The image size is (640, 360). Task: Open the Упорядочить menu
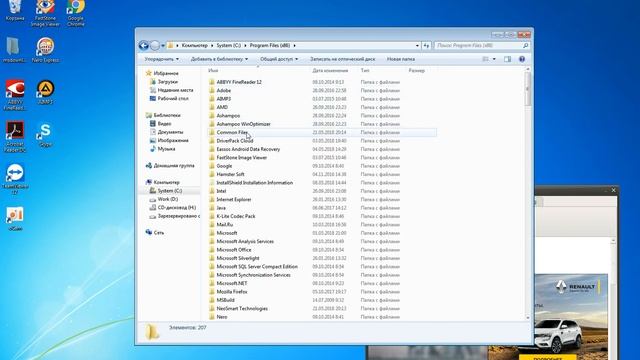click(162, 59)
